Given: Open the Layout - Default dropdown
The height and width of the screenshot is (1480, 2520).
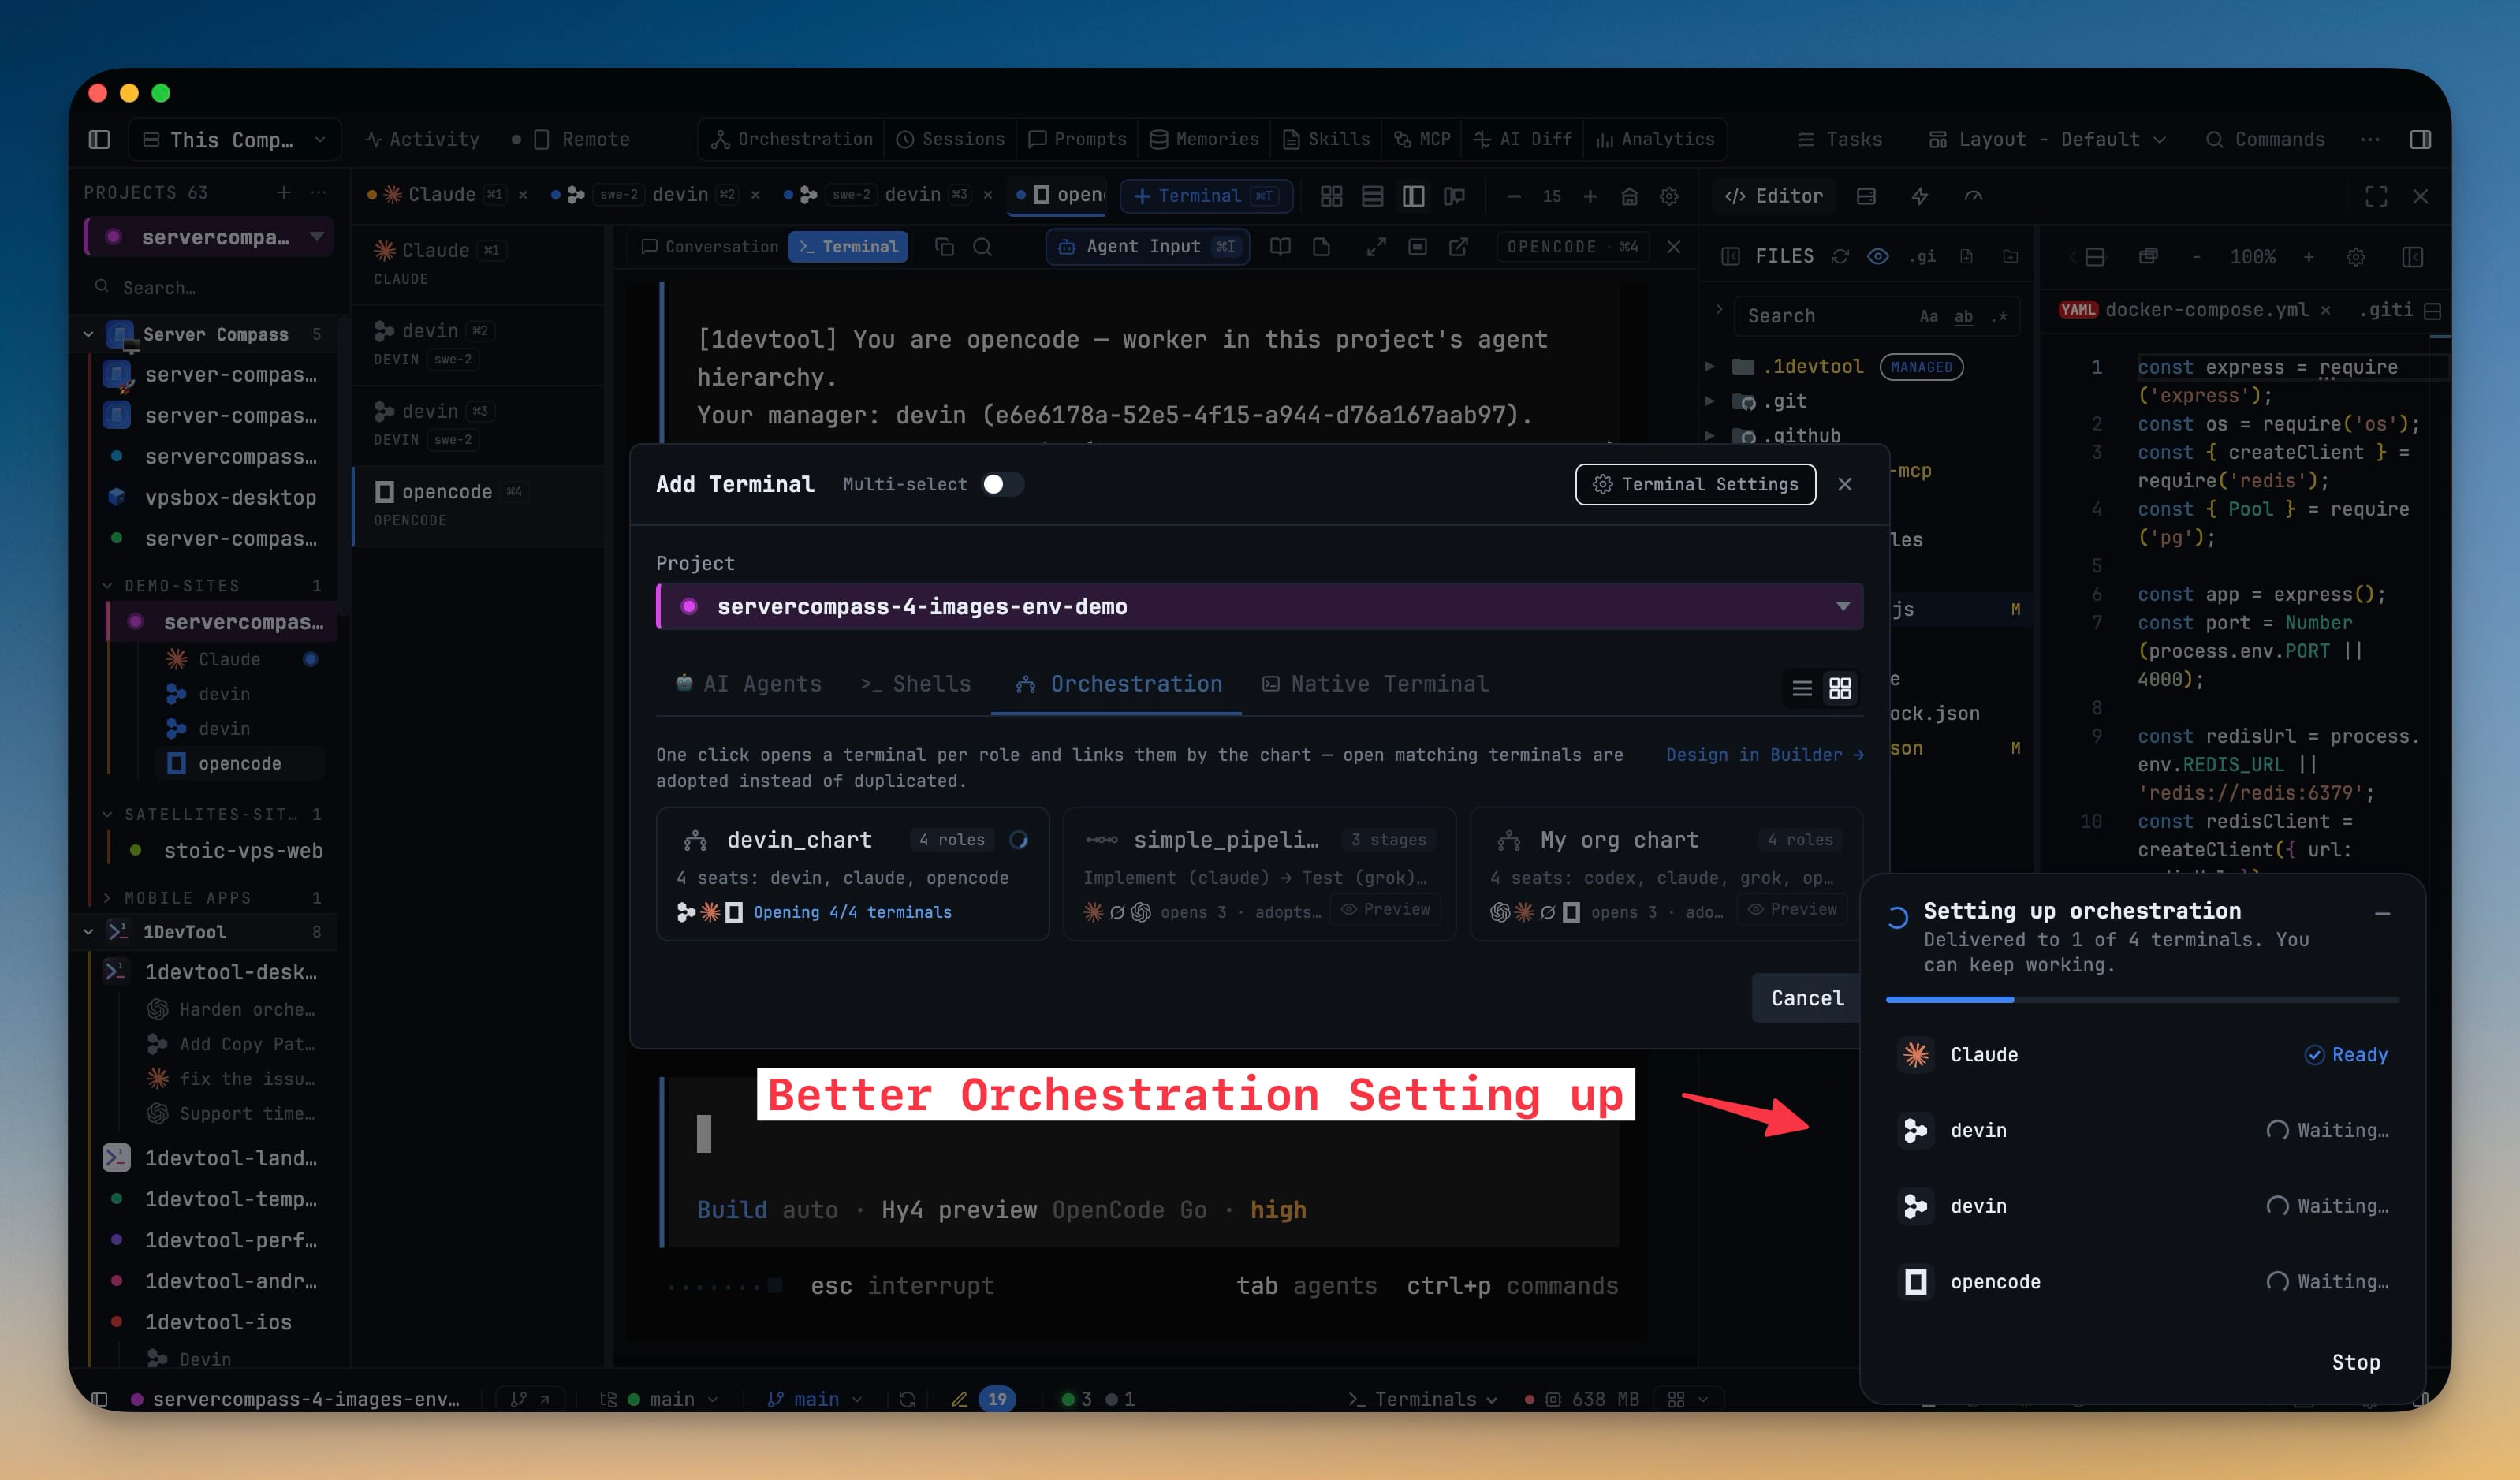Looking at the screenshot, I should [x=2047, y=139].
